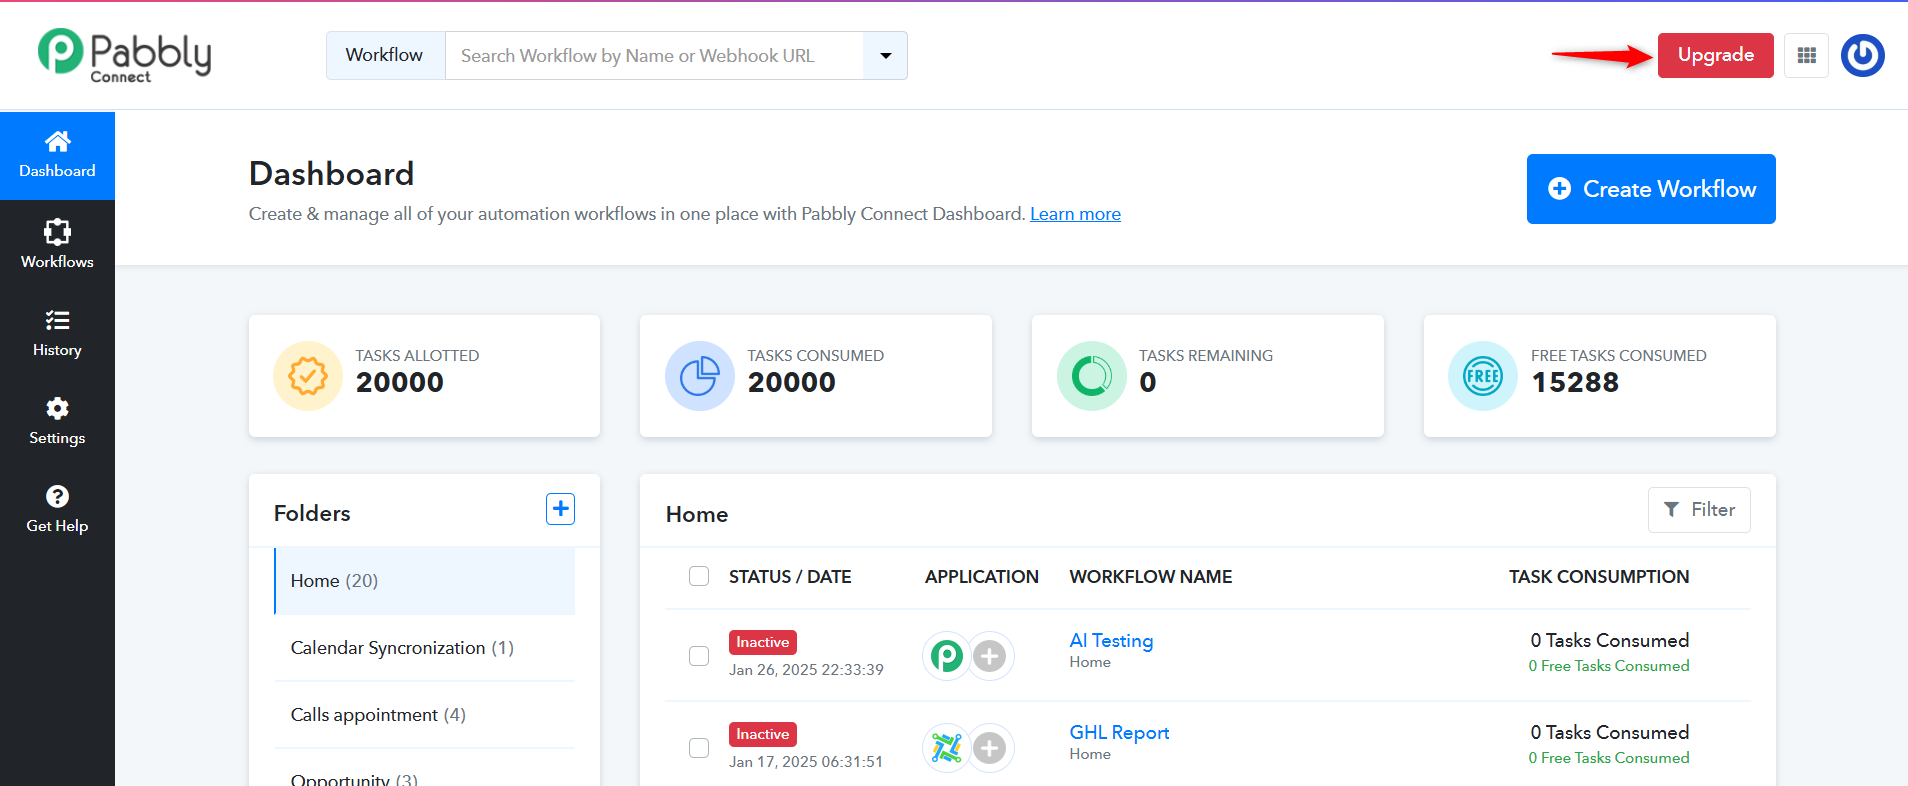Click the WORKFLOW NAME column header
Screen dimensions: 1908x786
(x=1150, y=577)
